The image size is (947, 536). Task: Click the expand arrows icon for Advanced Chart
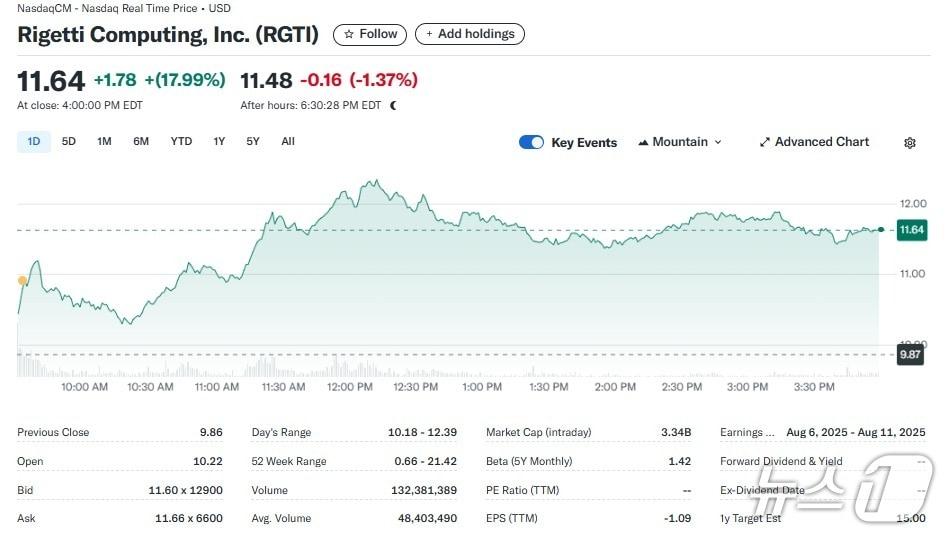tap(765, 142)
